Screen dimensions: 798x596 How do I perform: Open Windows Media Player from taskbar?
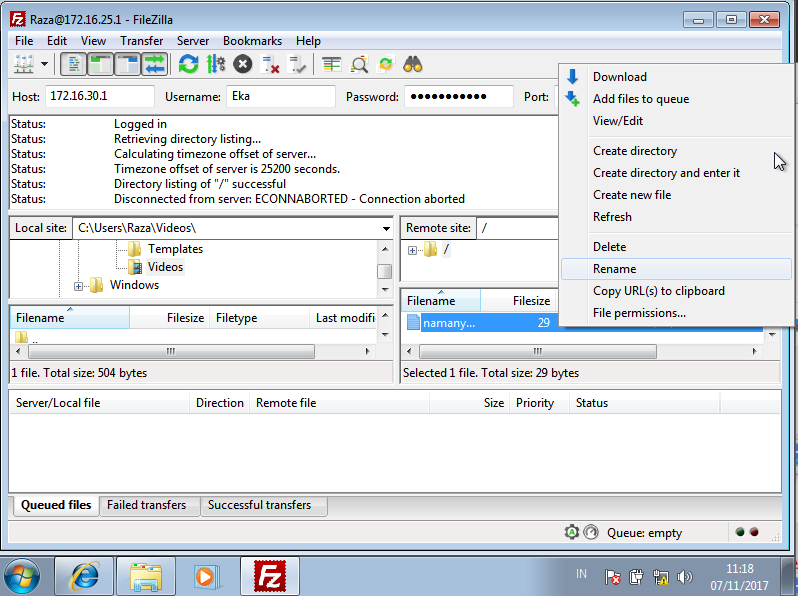pyautogui.click(x=206, y=577)
